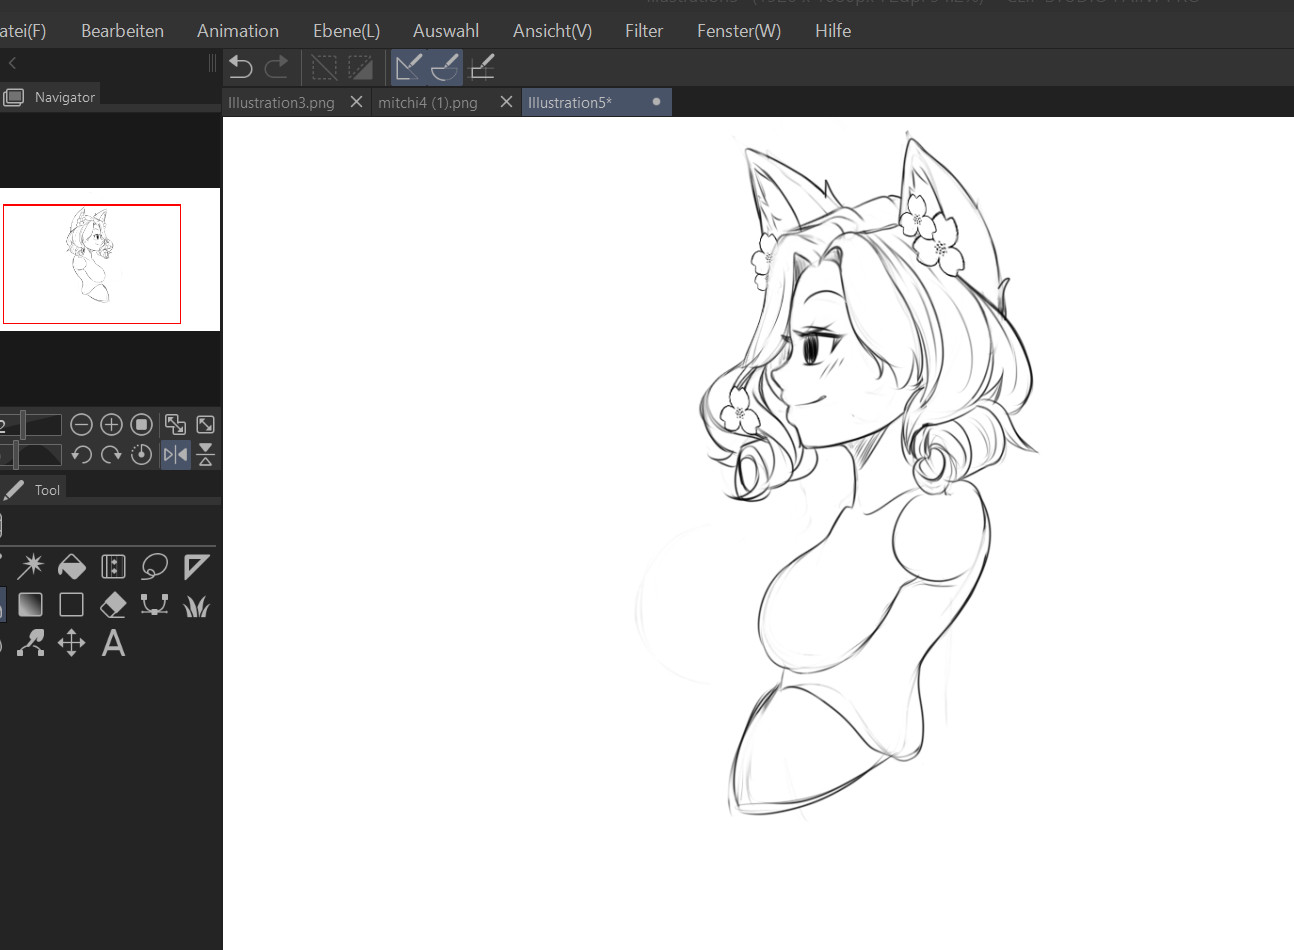Reset Navigator zoom to 100%
This screenshot has height=950, width=1294.
click(141, 425)
